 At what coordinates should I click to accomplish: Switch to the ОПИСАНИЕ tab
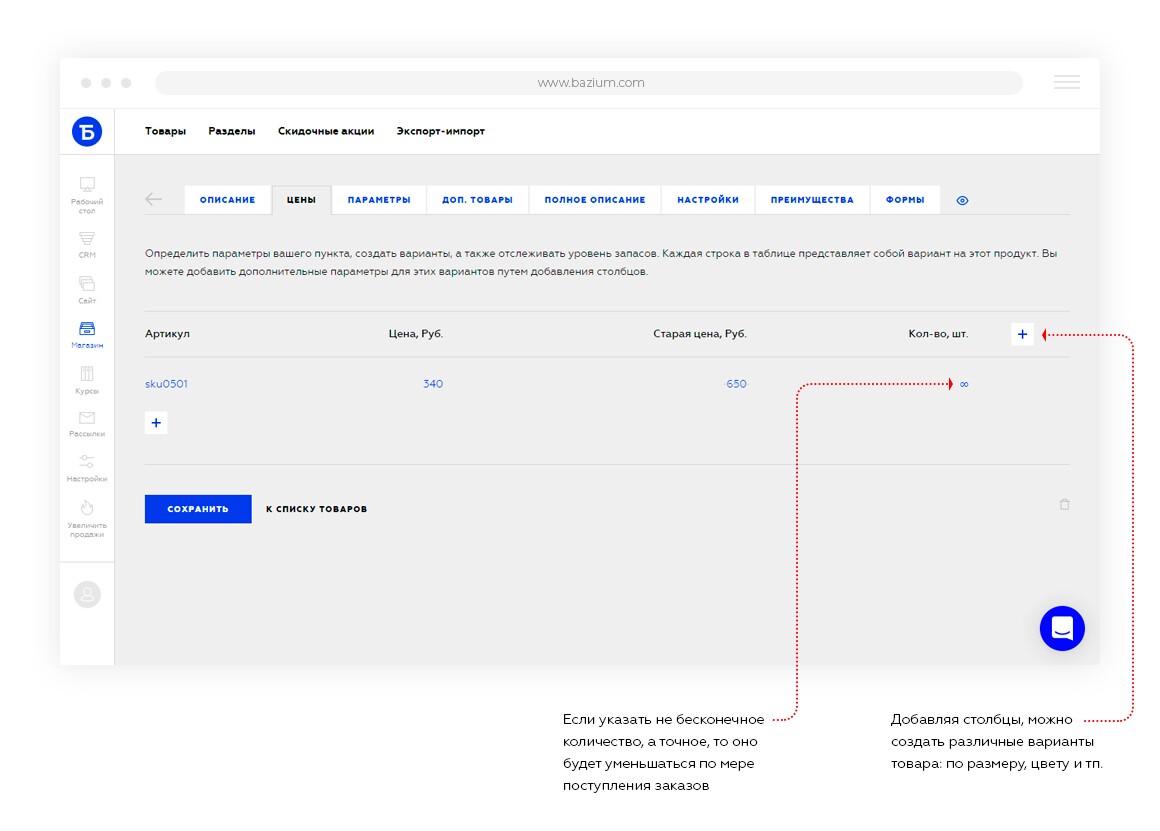coord(227,200)
